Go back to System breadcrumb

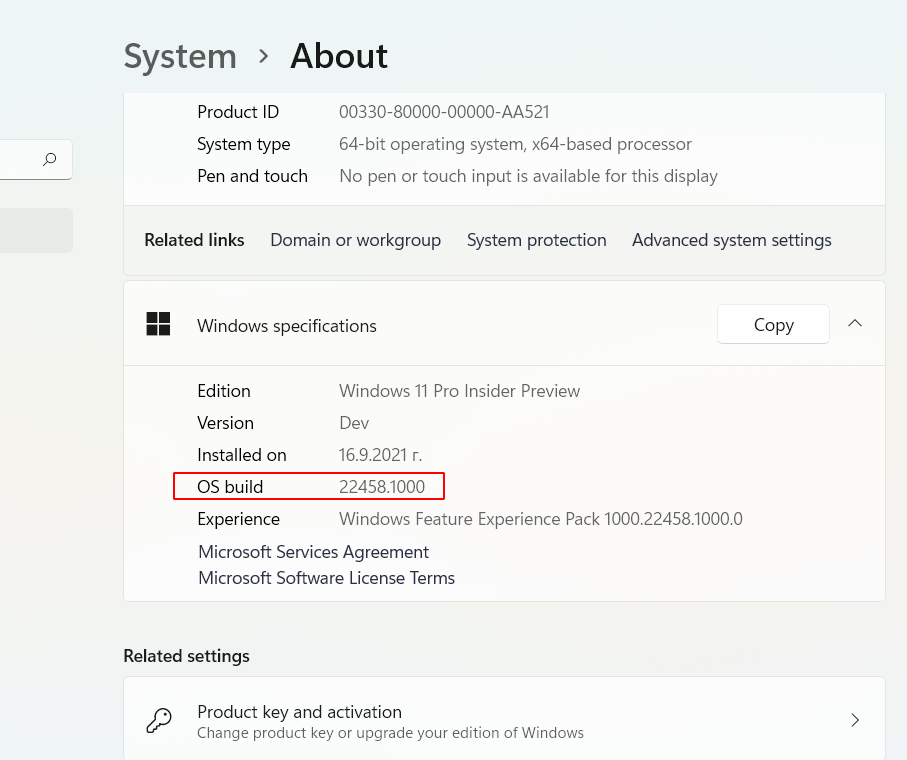[x=180, y=57]
